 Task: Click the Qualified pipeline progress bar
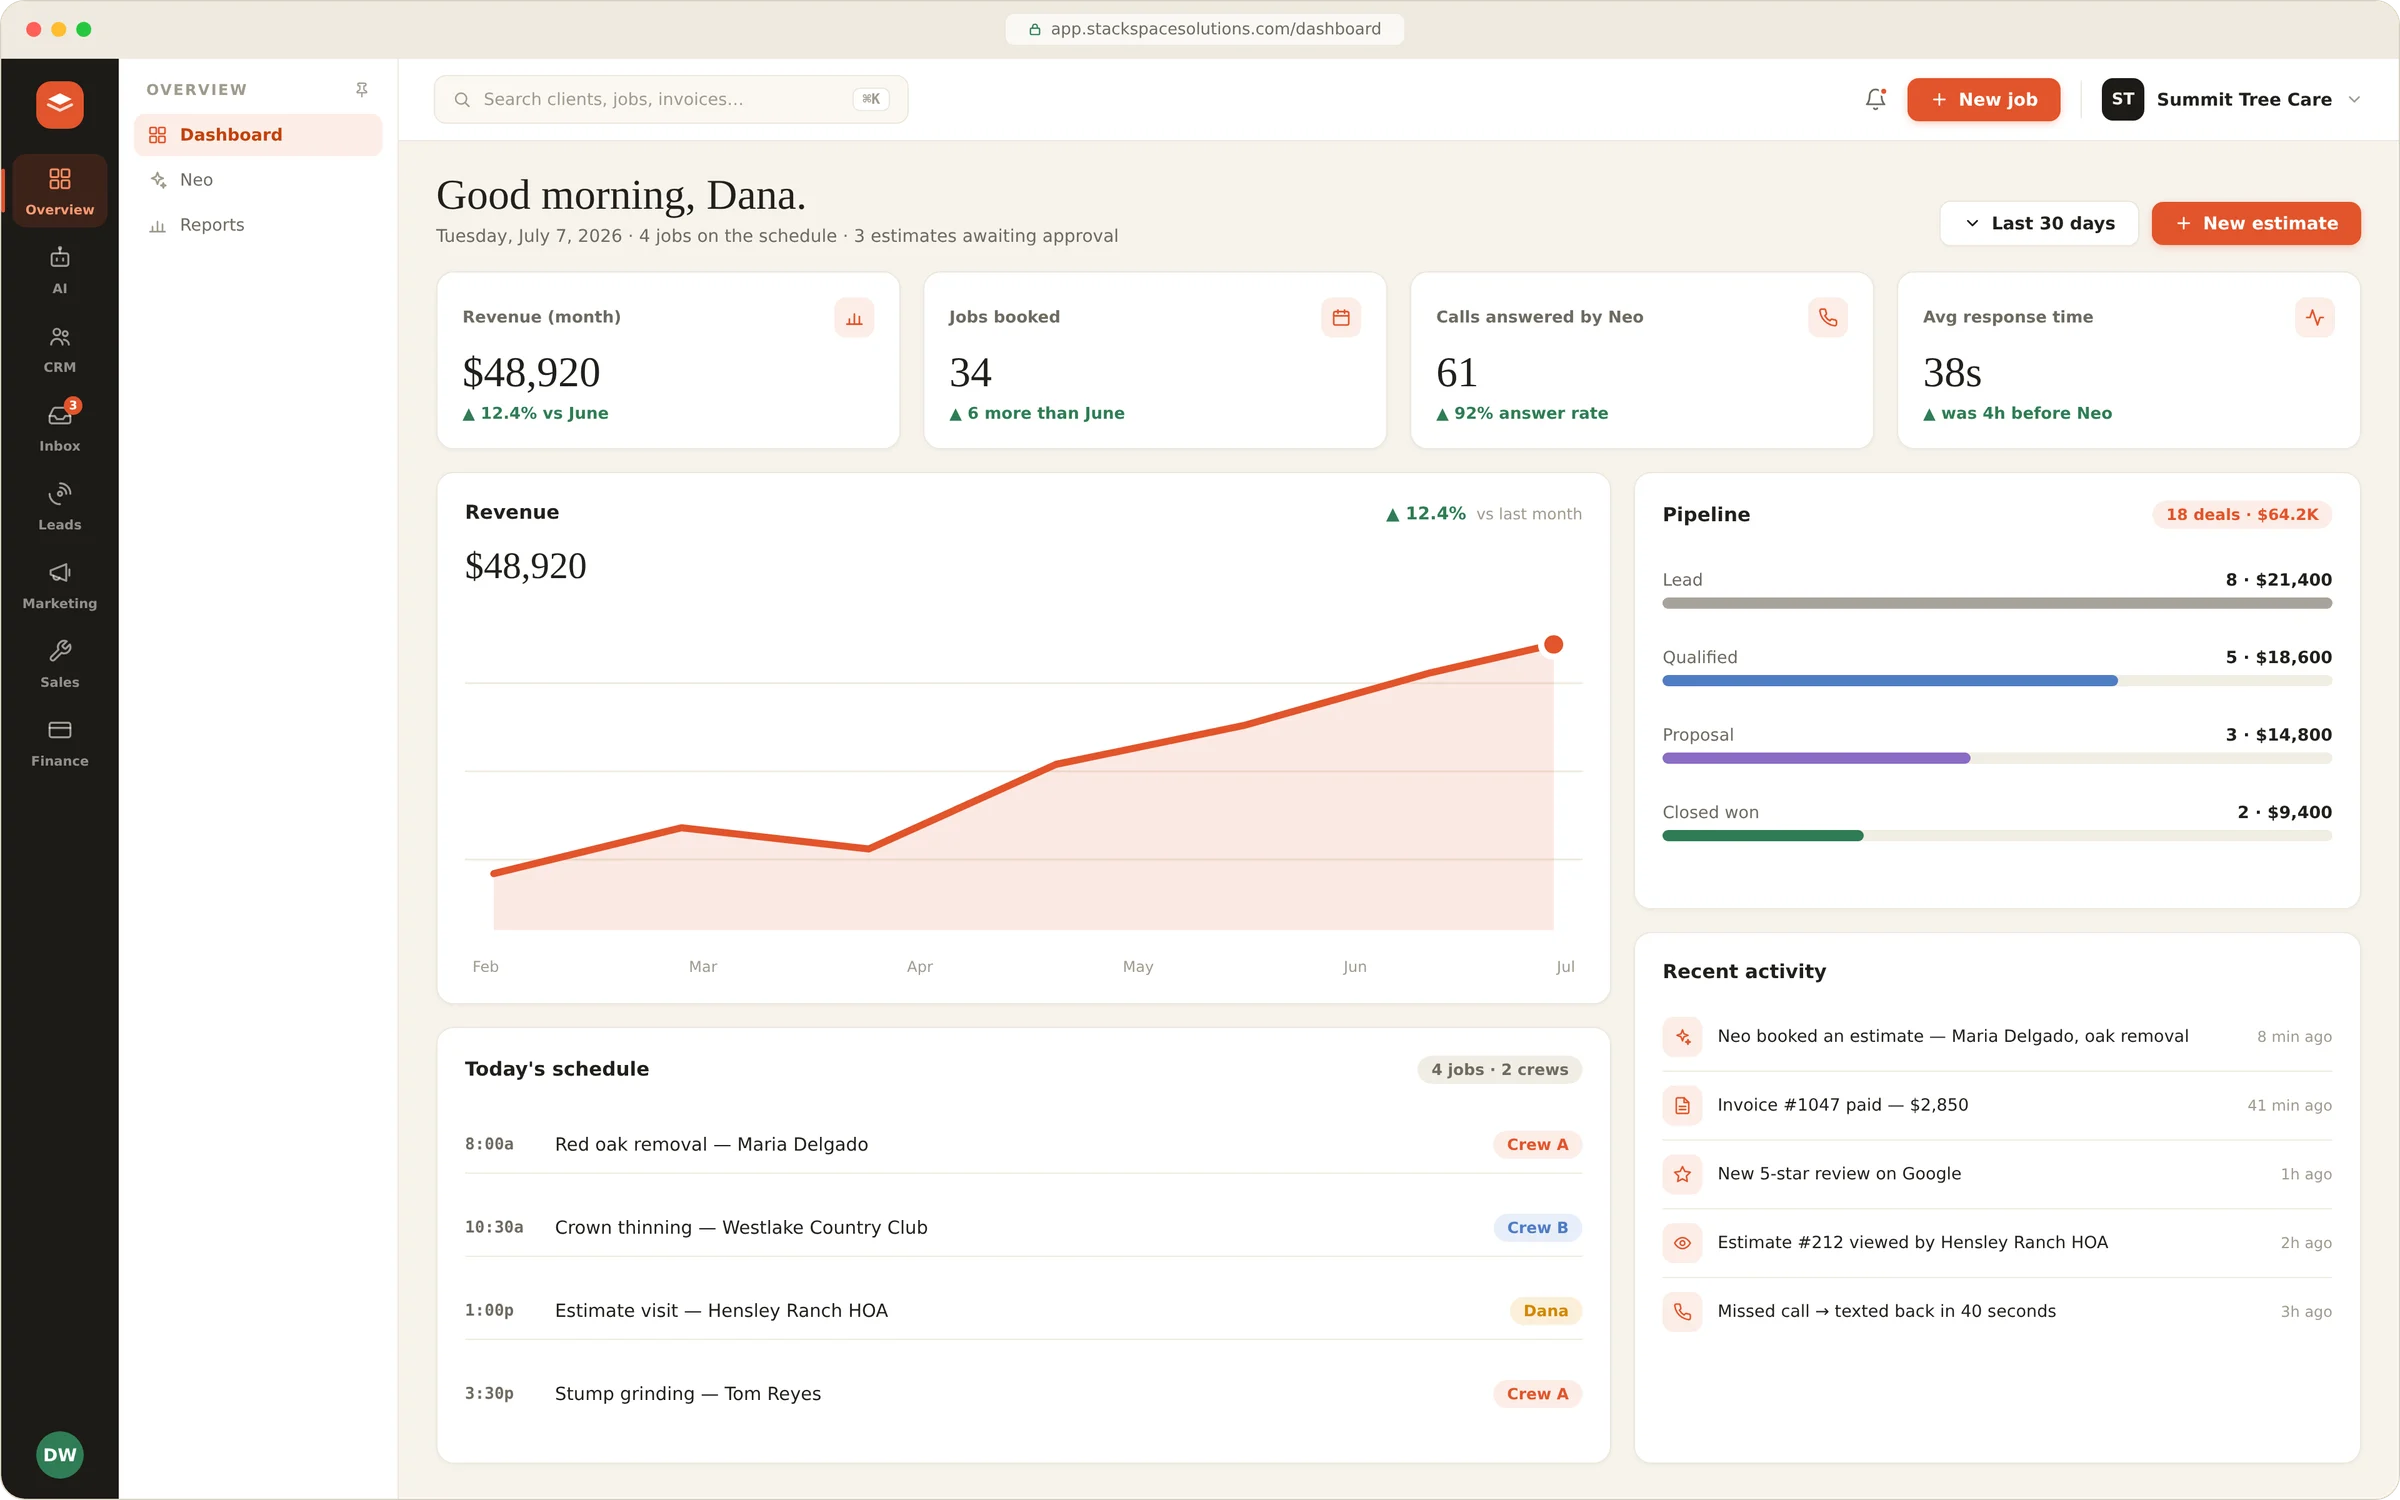1997,681
